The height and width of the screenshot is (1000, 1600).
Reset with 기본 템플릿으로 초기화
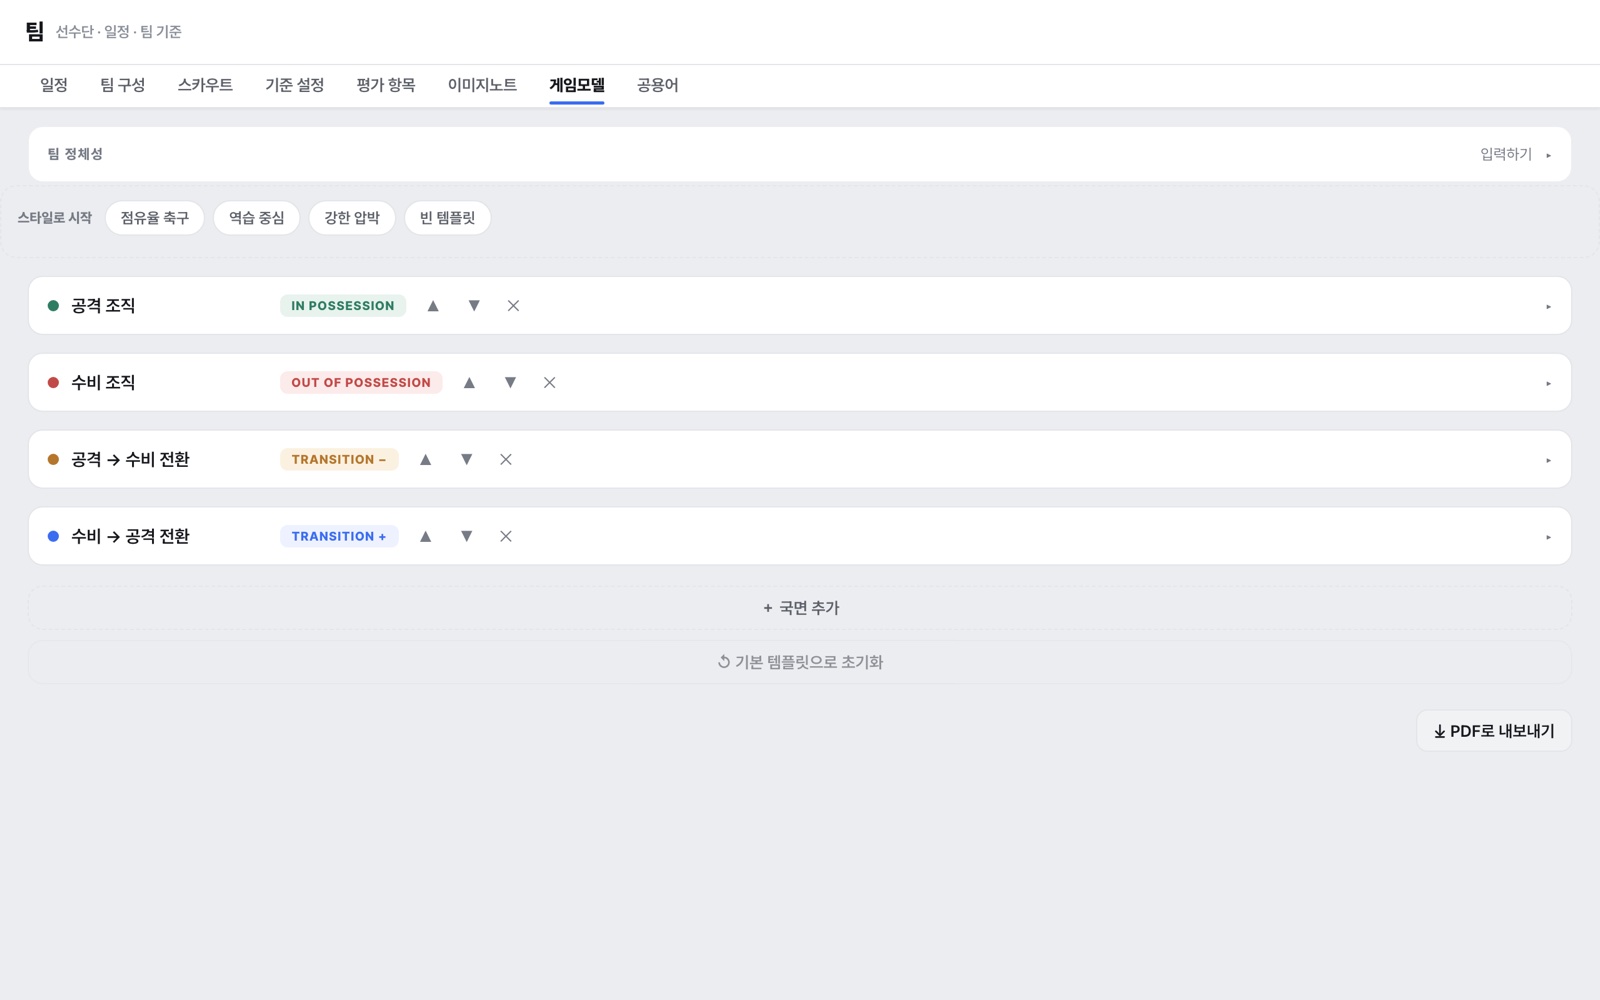pos(800,662)
